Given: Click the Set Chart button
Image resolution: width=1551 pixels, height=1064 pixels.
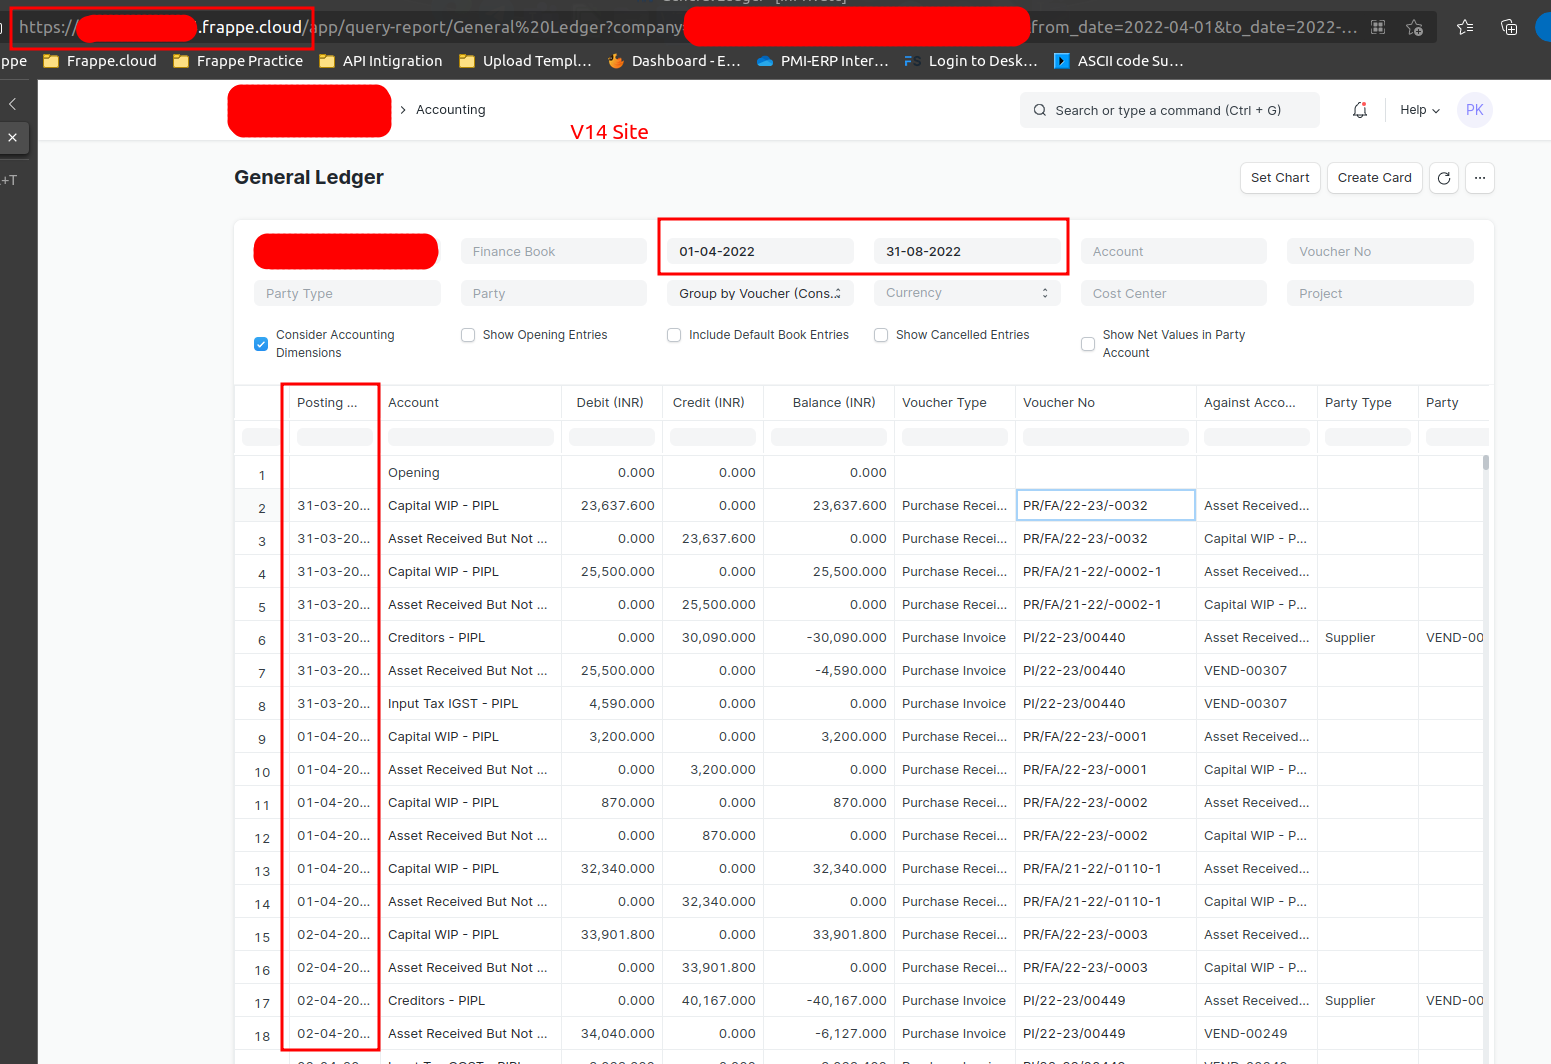Looking at the screenshot, I should coord(1280,177).
